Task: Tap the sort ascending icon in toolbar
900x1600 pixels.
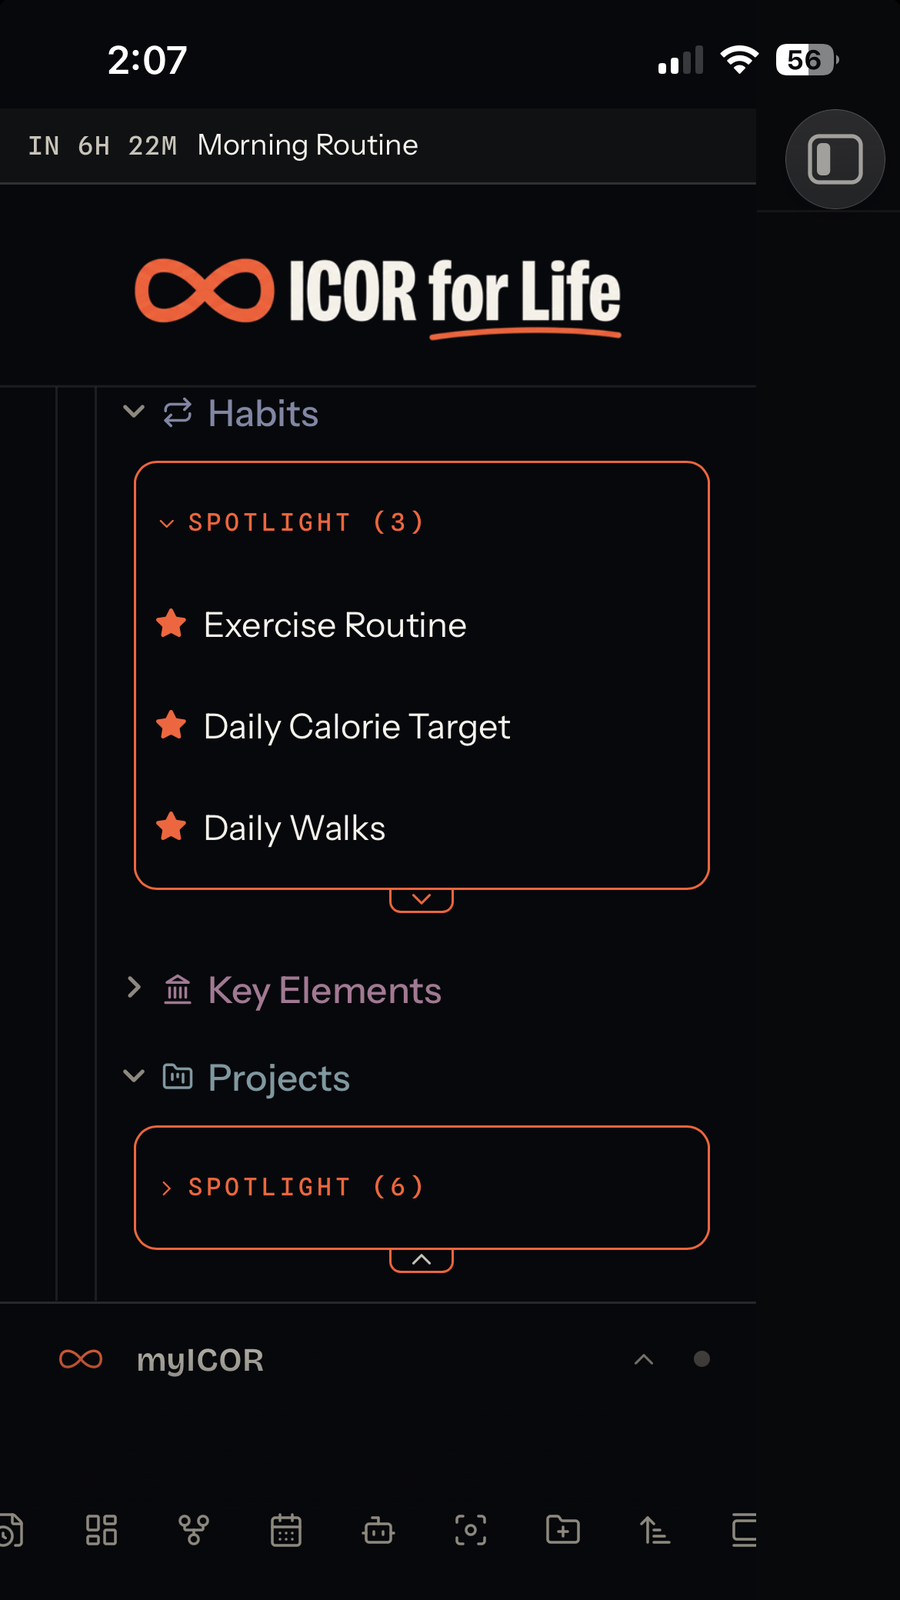Action: click(655, 1530)
